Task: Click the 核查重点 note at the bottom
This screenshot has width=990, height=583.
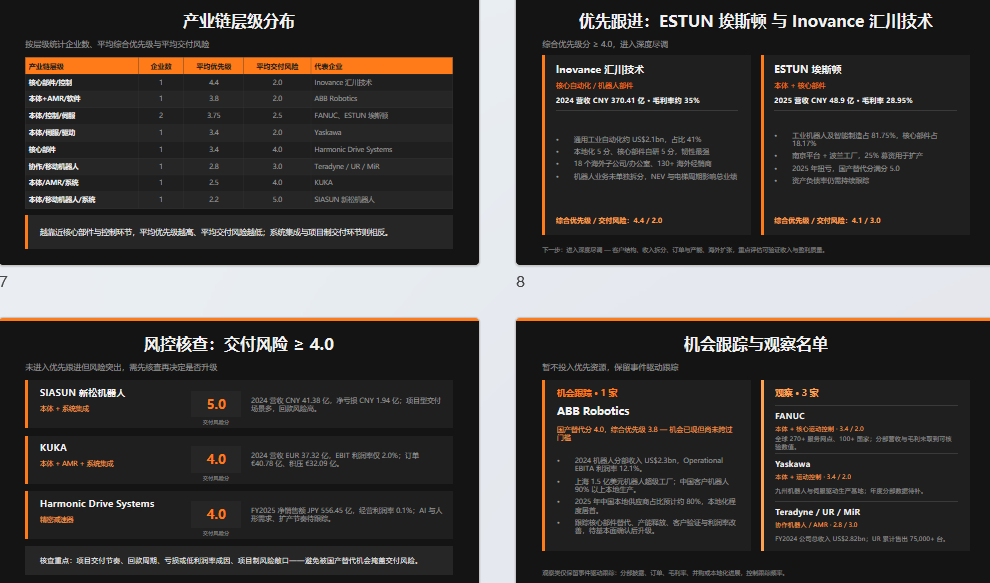Action: click(x=239, y=560)
